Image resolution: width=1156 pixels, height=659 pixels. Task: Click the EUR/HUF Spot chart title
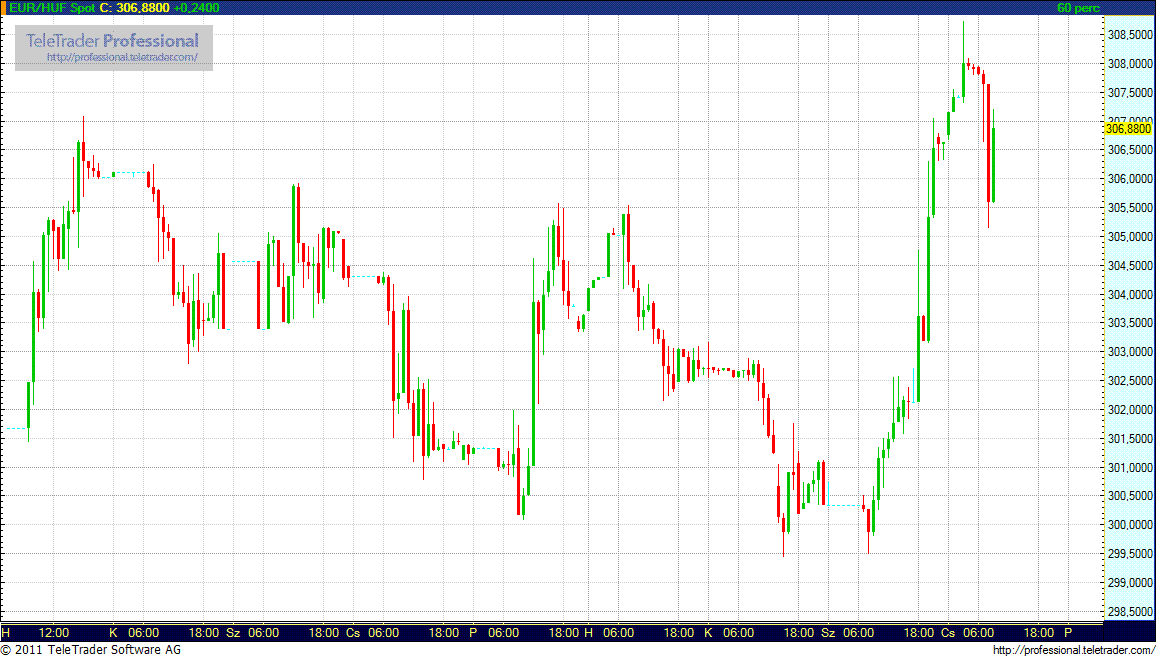50,7
